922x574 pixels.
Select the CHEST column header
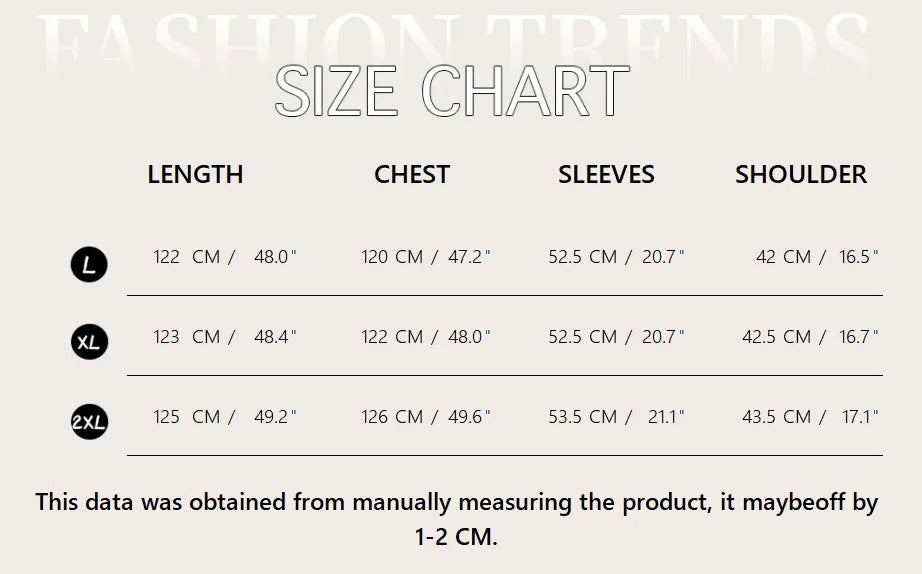pyautogui.click(x=412, y=175)
